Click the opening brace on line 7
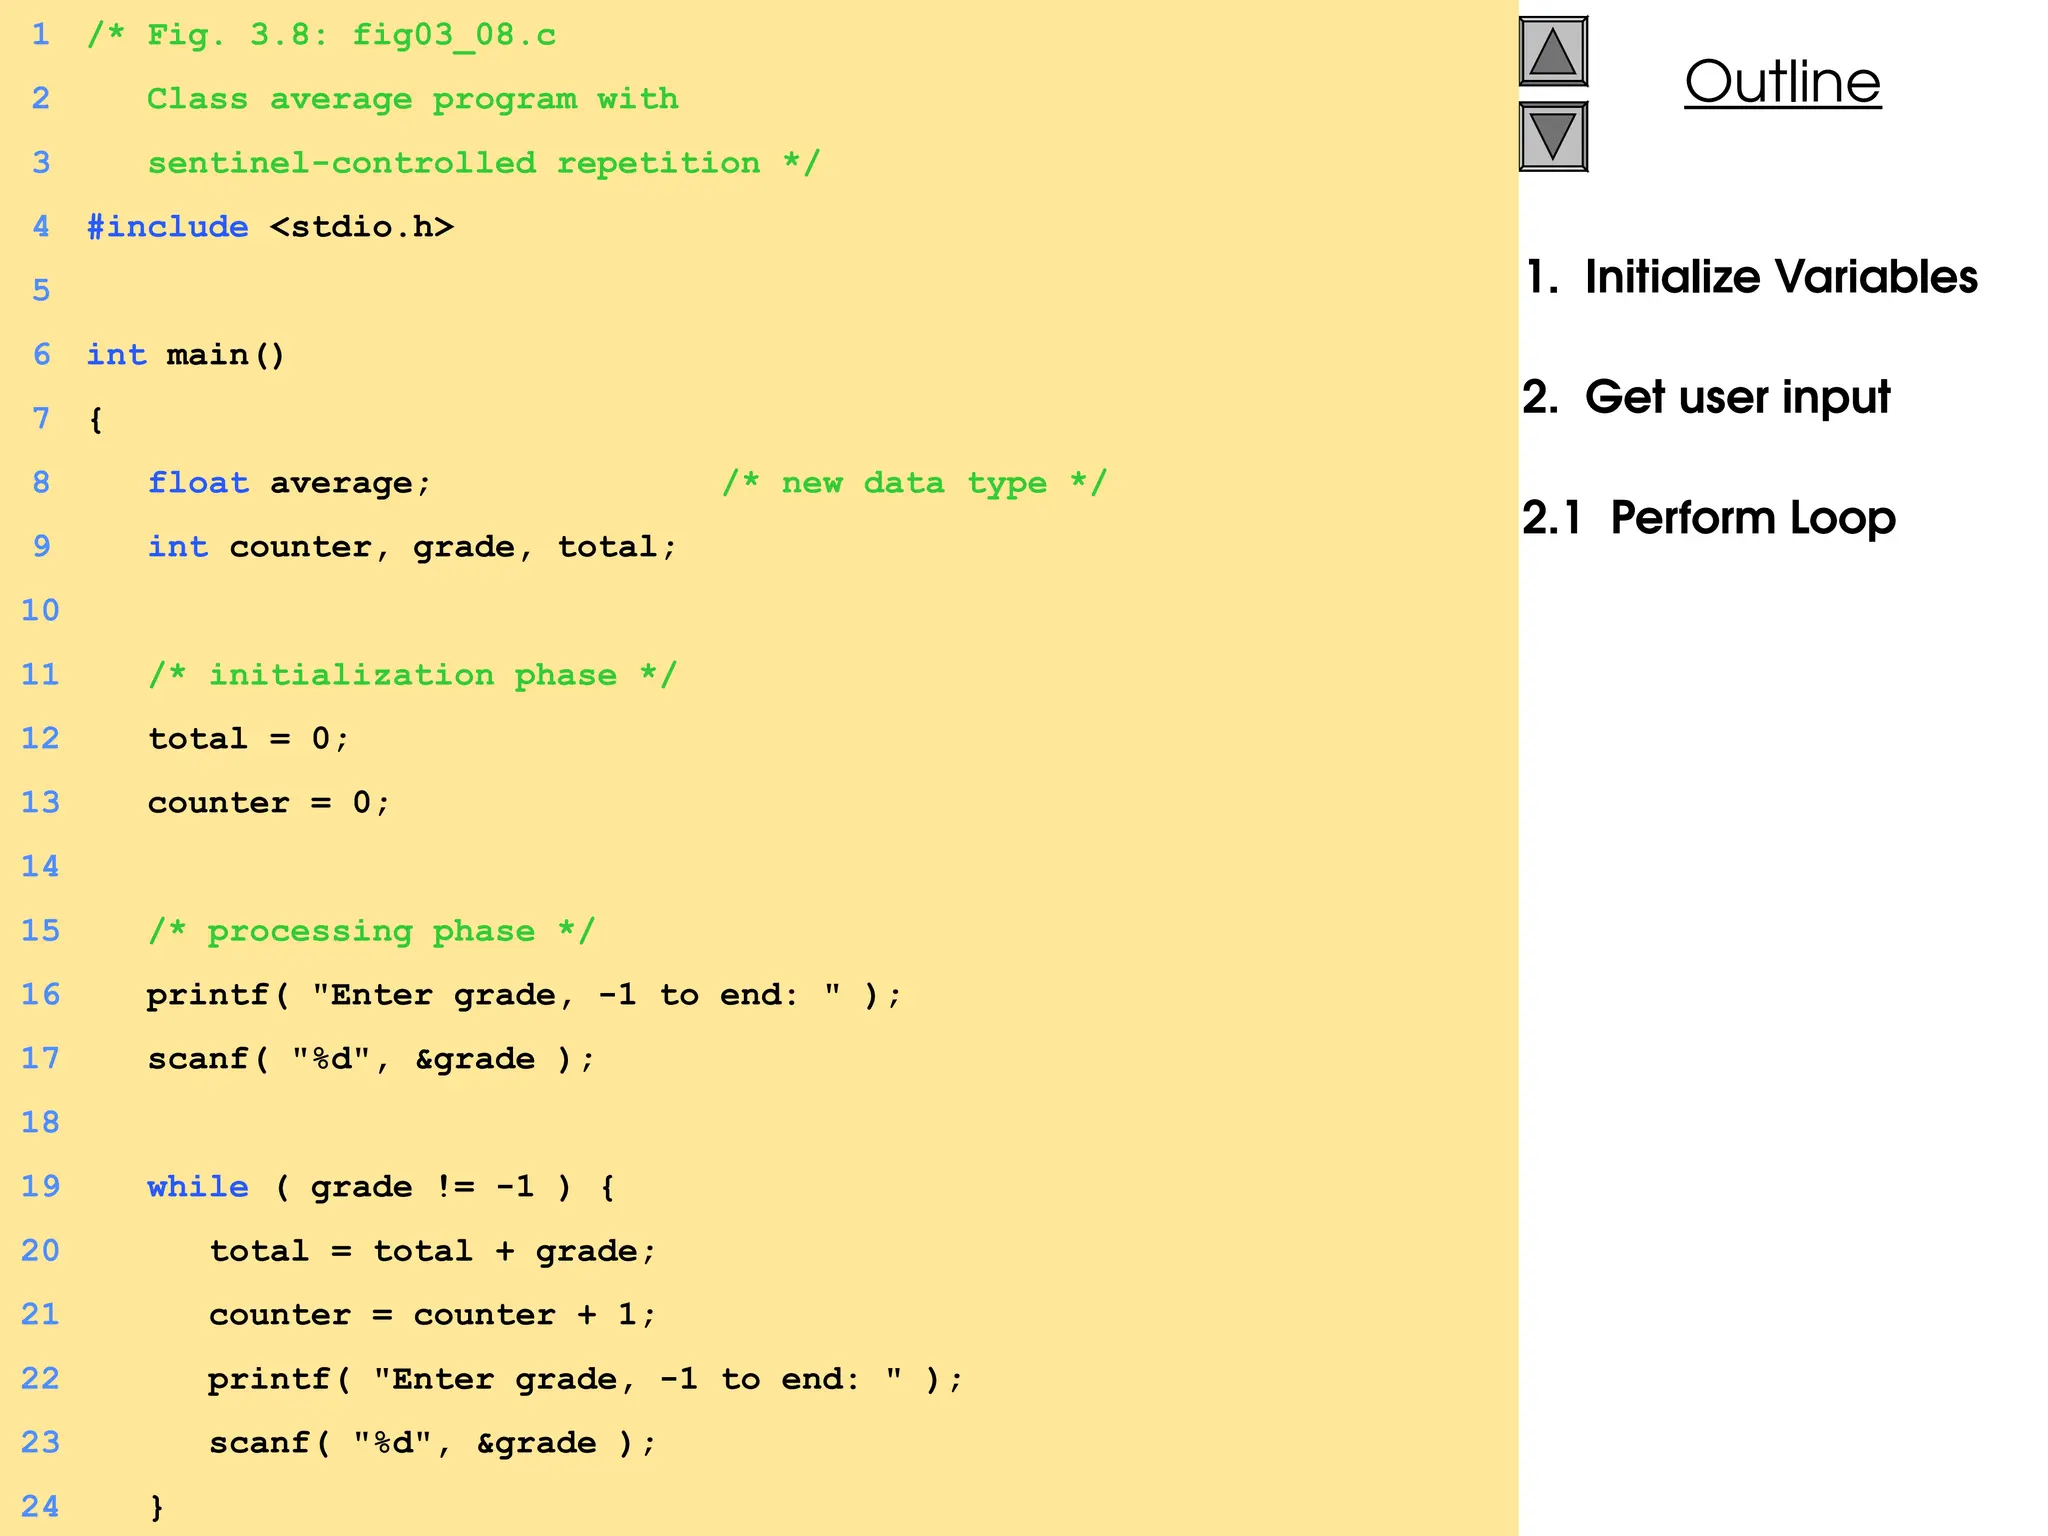 click(x=96, y=419)
